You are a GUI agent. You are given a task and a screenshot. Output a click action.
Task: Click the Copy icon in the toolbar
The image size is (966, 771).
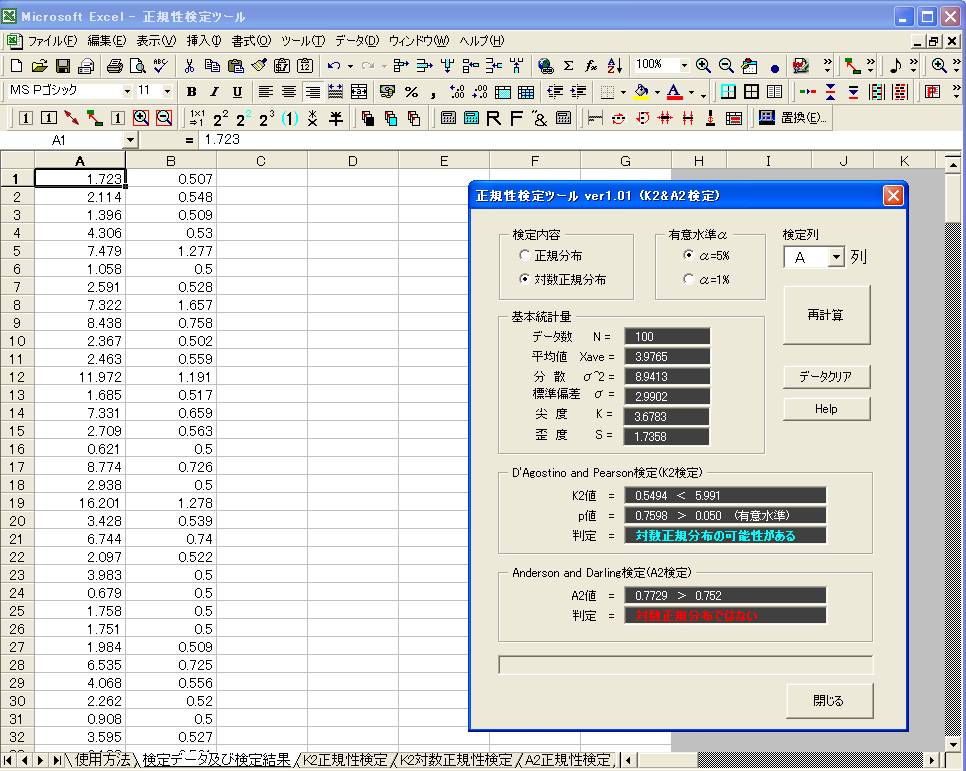tap(213, 65)
